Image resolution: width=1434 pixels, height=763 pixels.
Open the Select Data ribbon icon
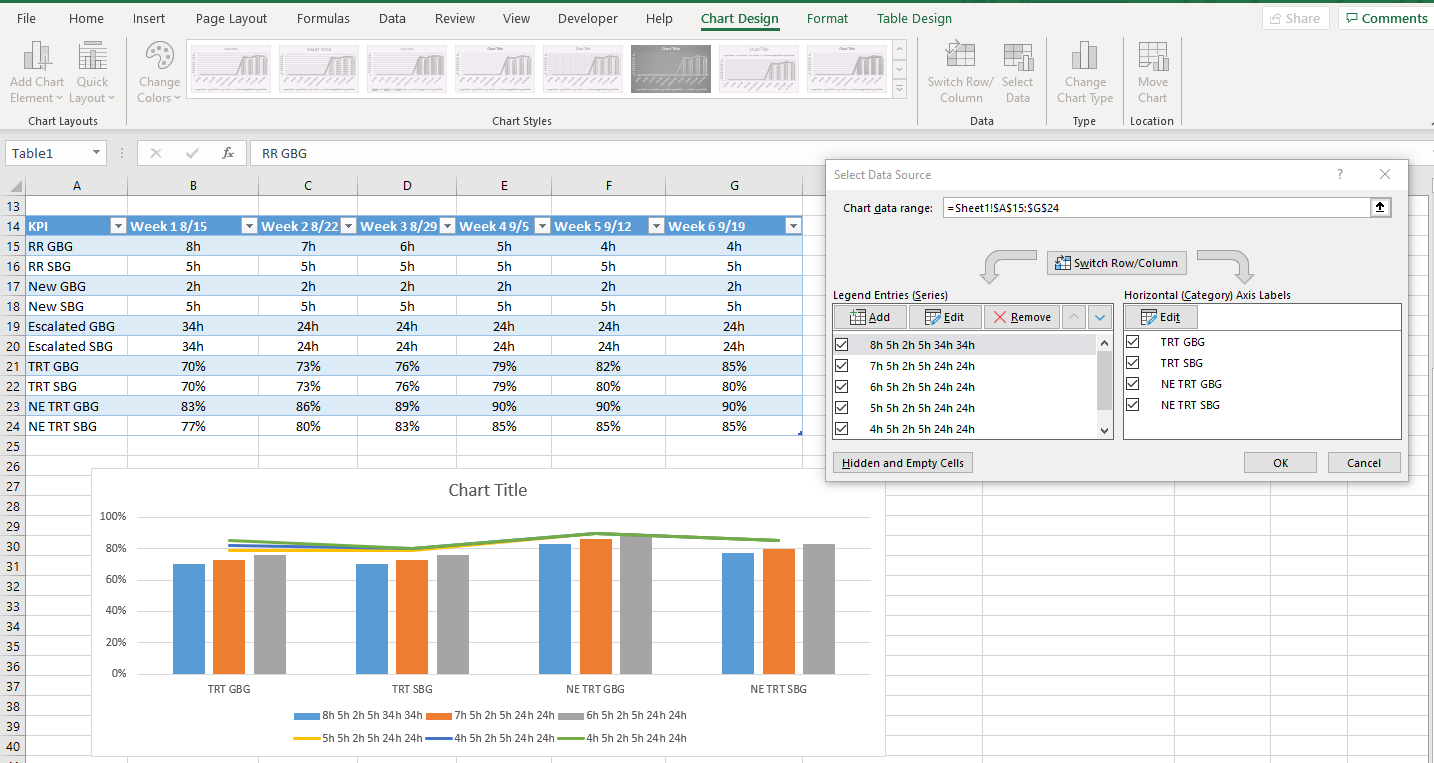pyautogui.click(x=1018, y=70)
